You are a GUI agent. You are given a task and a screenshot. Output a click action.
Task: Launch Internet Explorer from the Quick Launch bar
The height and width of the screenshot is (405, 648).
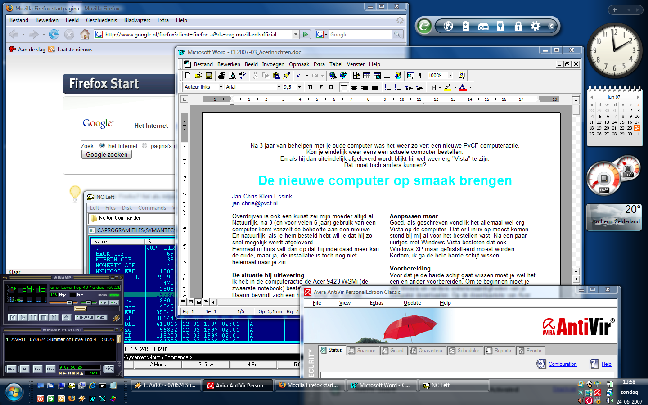pos(92,386)
